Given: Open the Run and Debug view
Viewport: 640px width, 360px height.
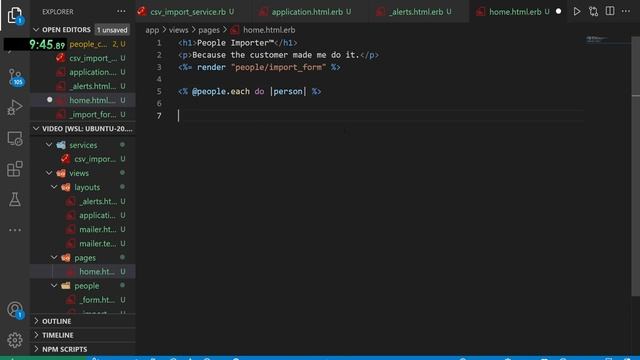Looking at the screenshot, I should coord(15,107).
